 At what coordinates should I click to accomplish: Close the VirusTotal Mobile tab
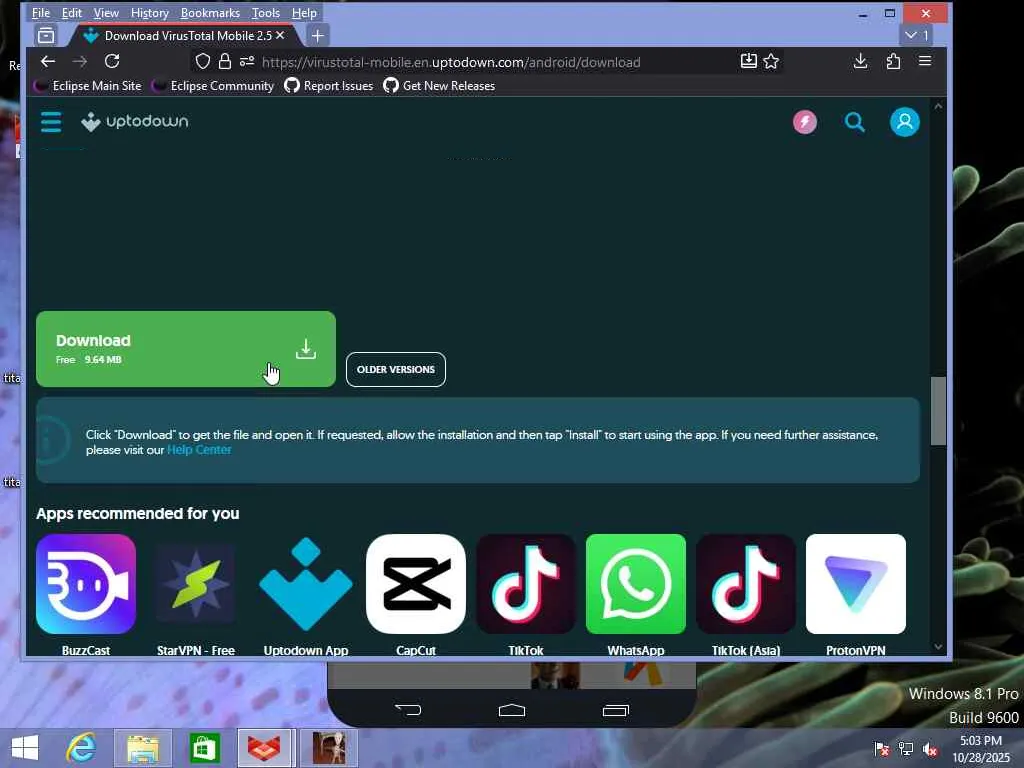[280, 35]
